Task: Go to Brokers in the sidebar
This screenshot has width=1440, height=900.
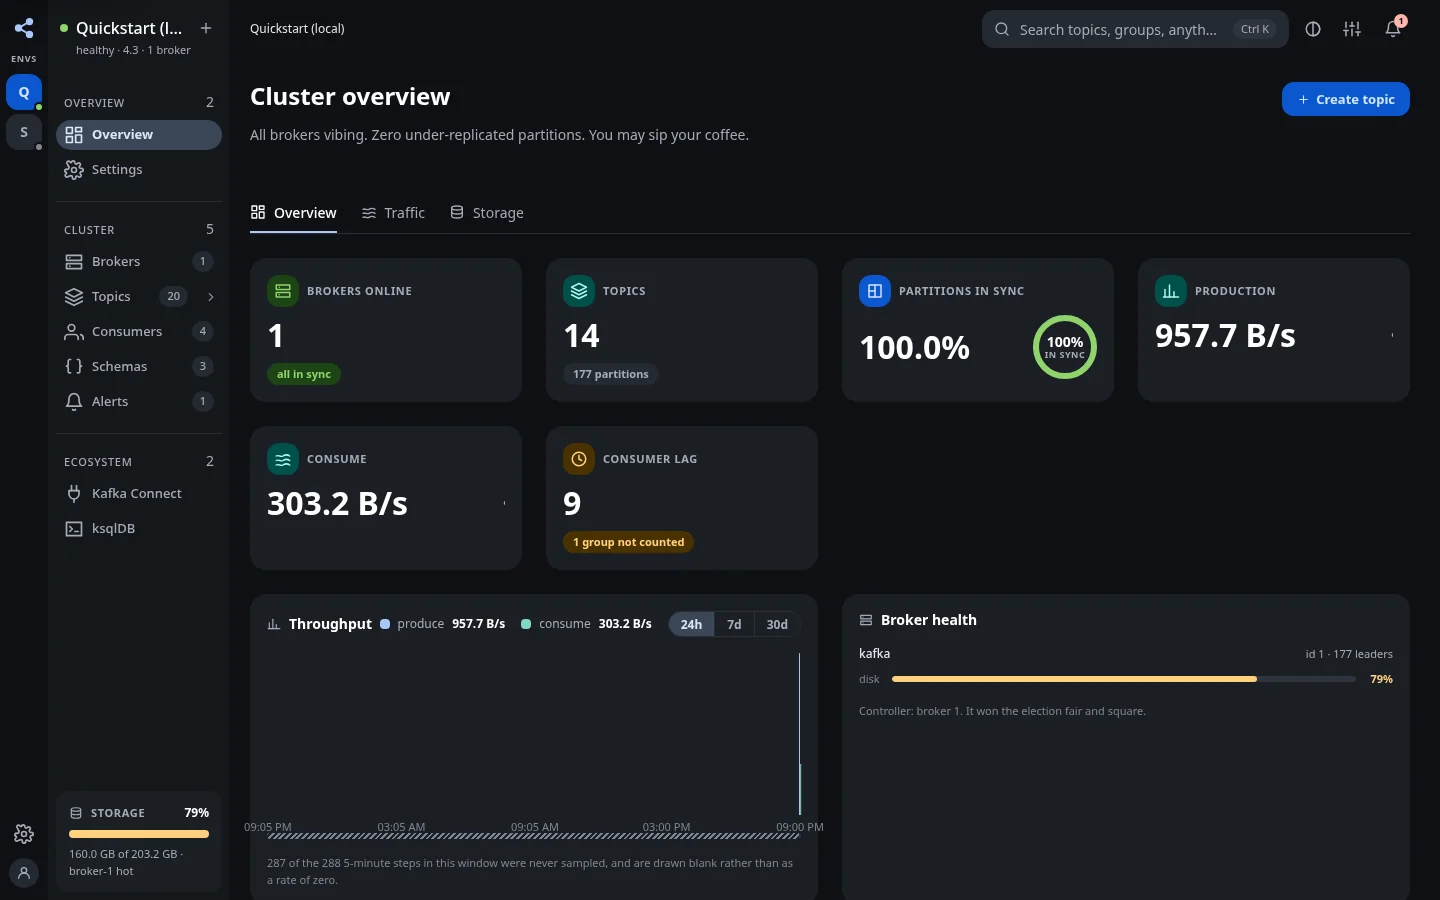Action: (139, 262)
